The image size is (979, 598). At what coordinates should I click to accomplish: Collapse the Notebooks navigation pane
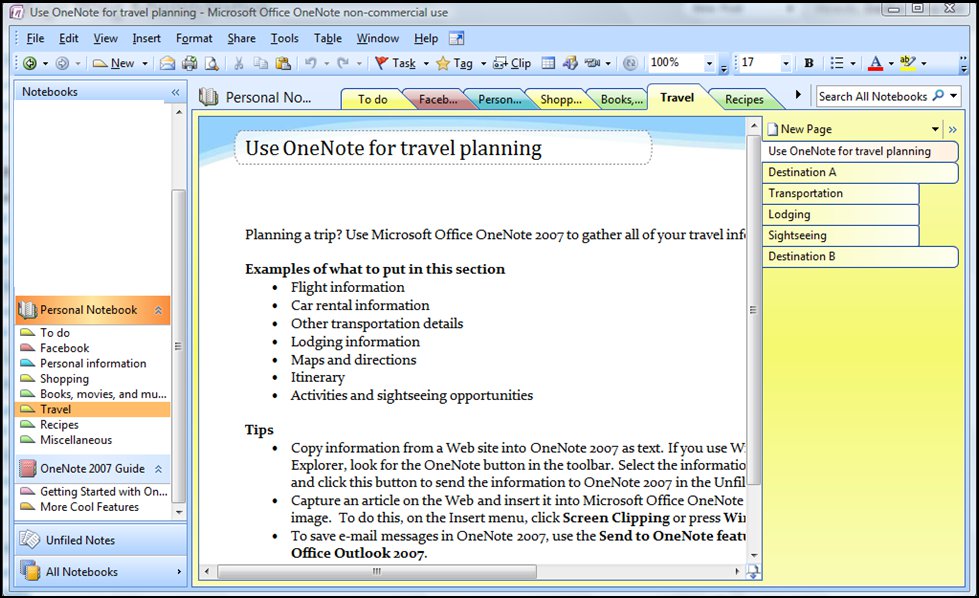(x=175, y=92)
